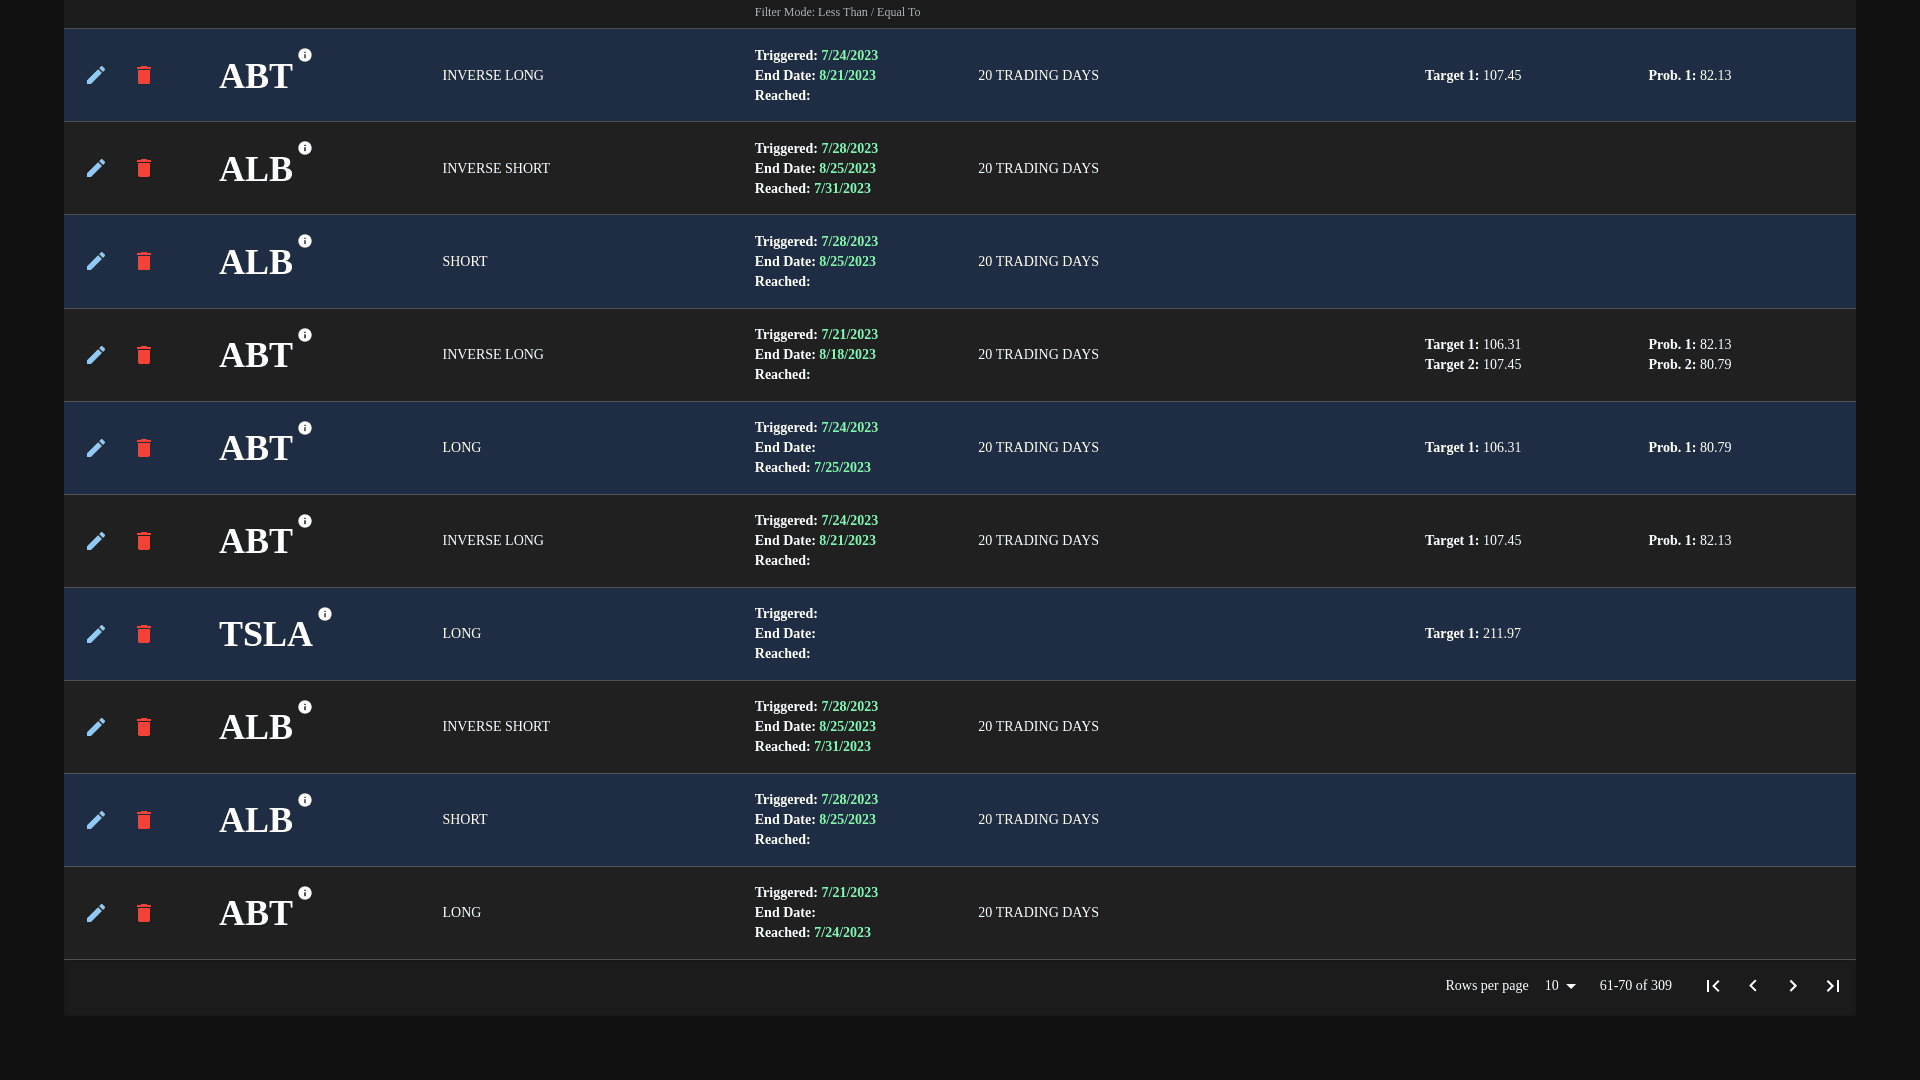The width and height of the screenshot is (1920, 1080).
Task: Open info icon for ABT reached 7/25/2023
Action: [305, 428]
